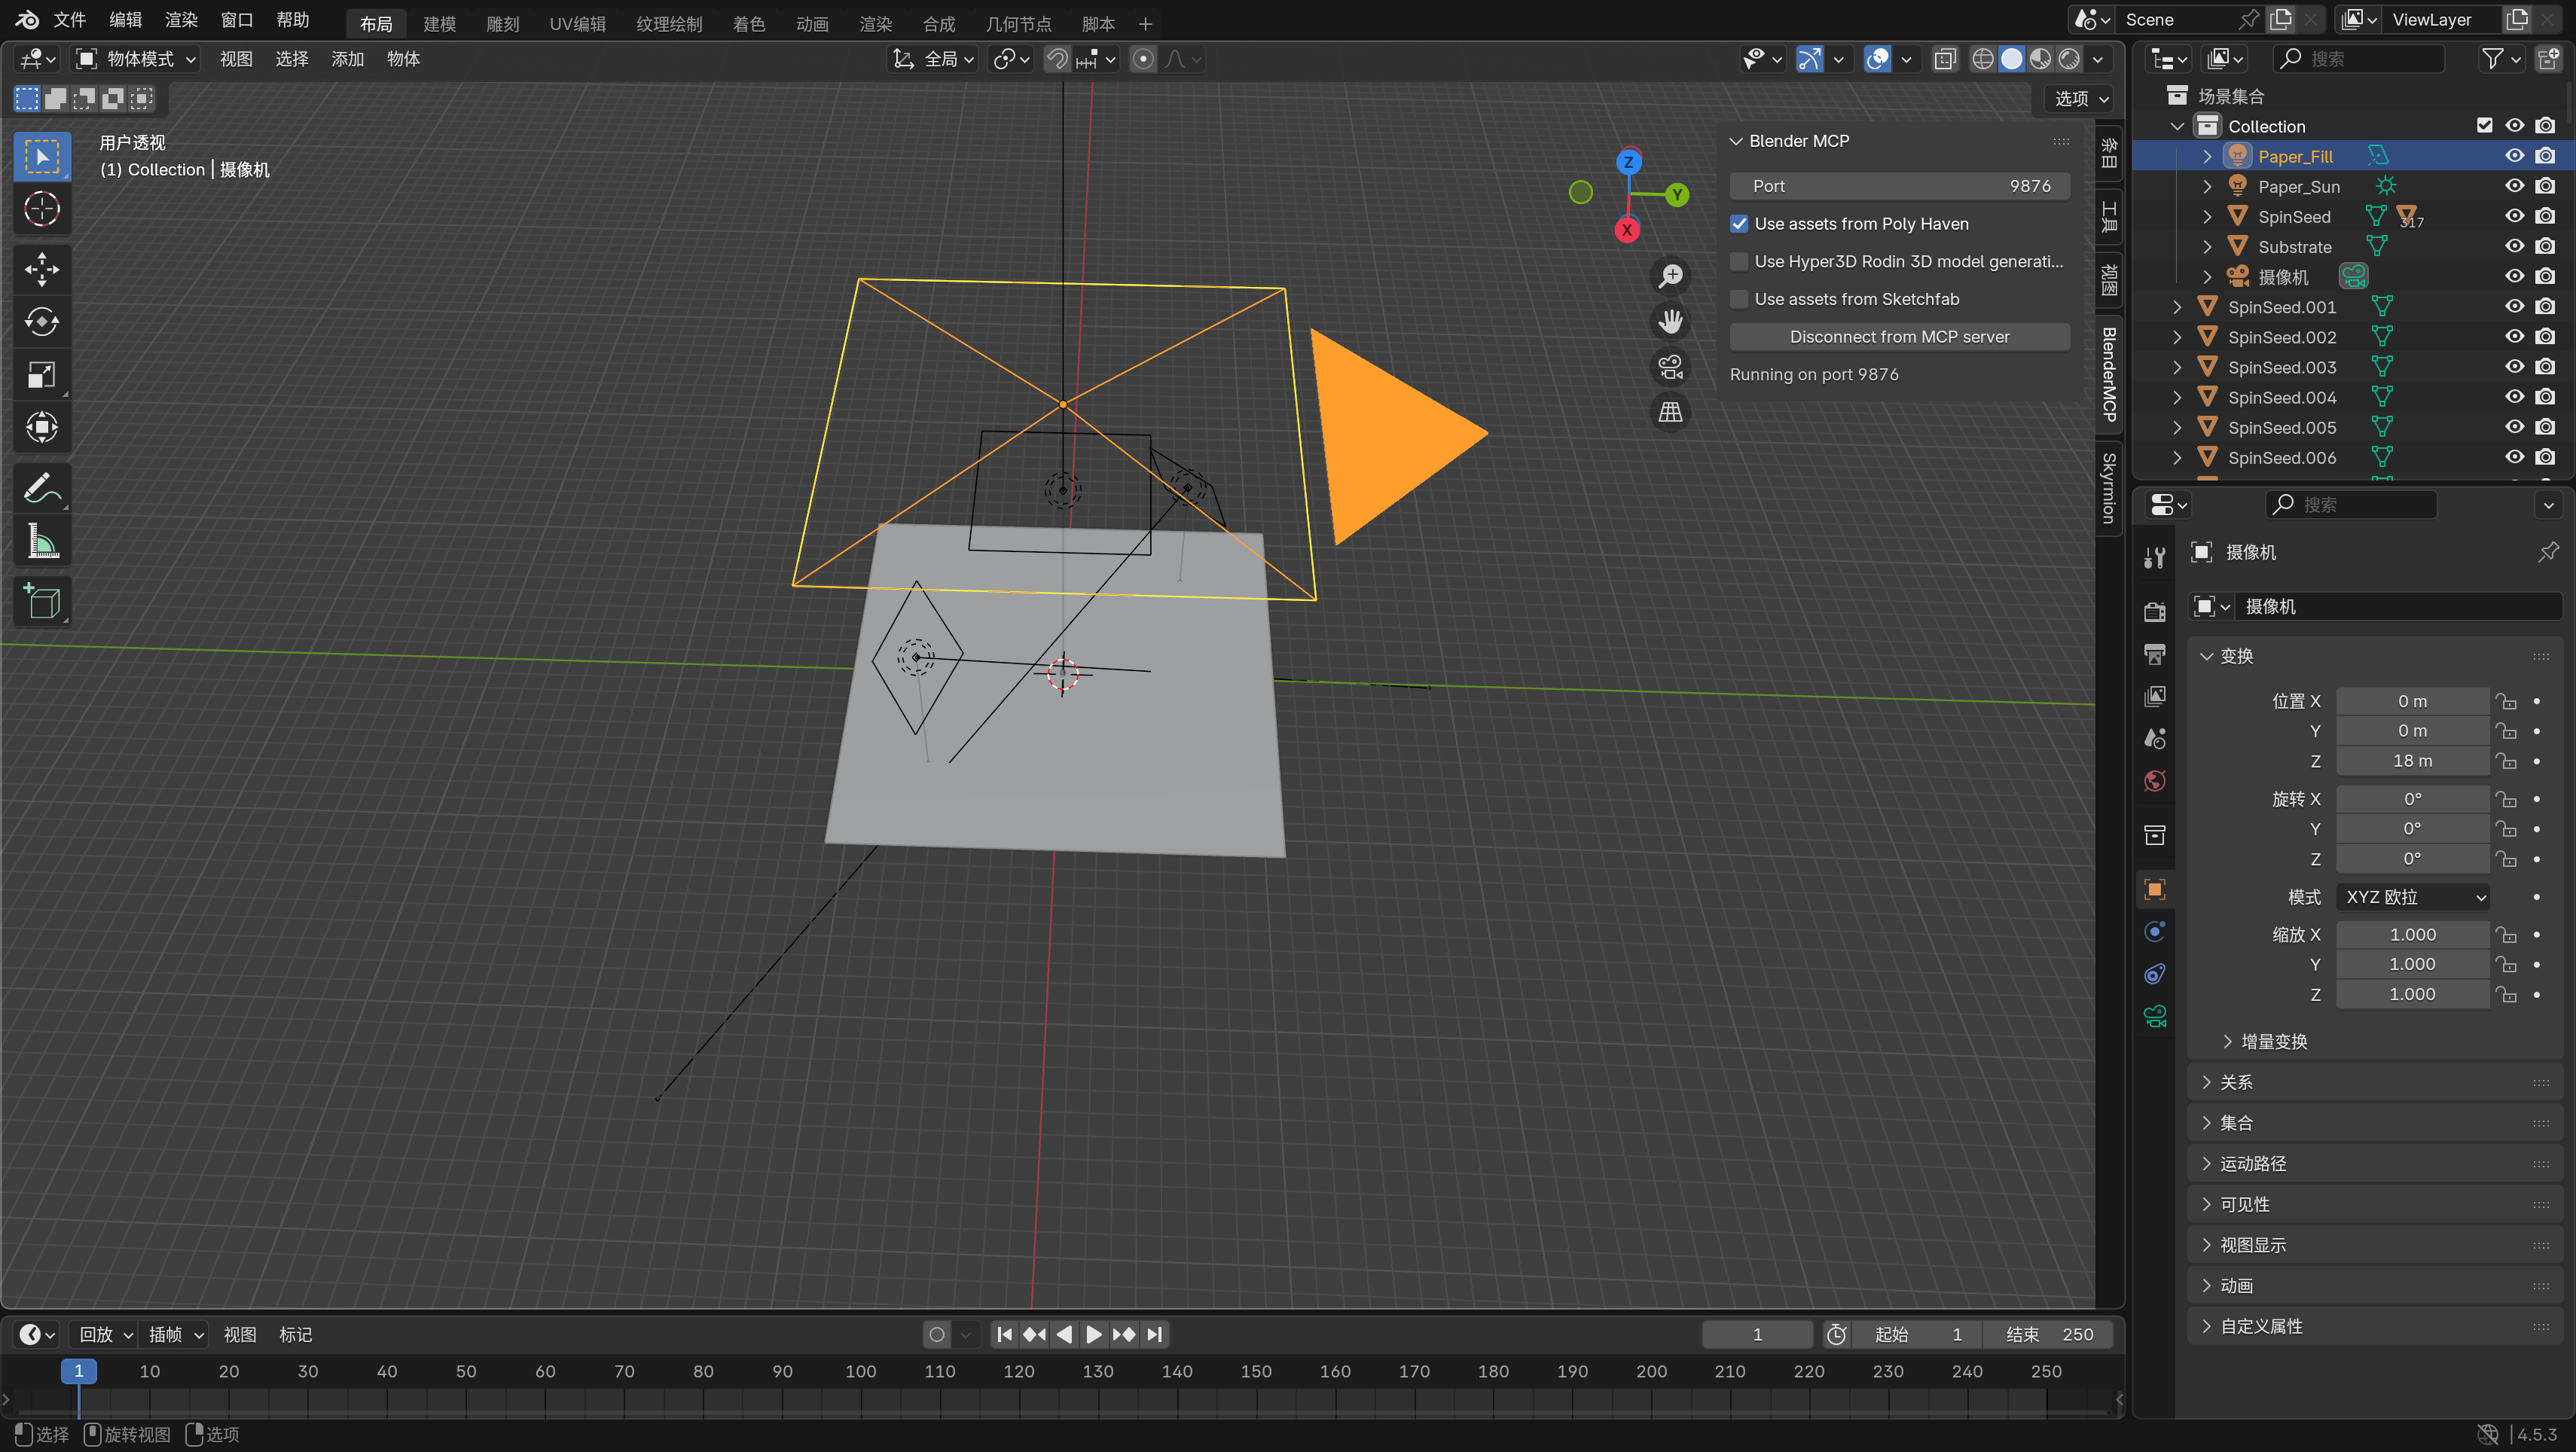The image size is (2576, 1452).
Task: Hide Paper_Sun in the viewport
Action: (2513, 186)
